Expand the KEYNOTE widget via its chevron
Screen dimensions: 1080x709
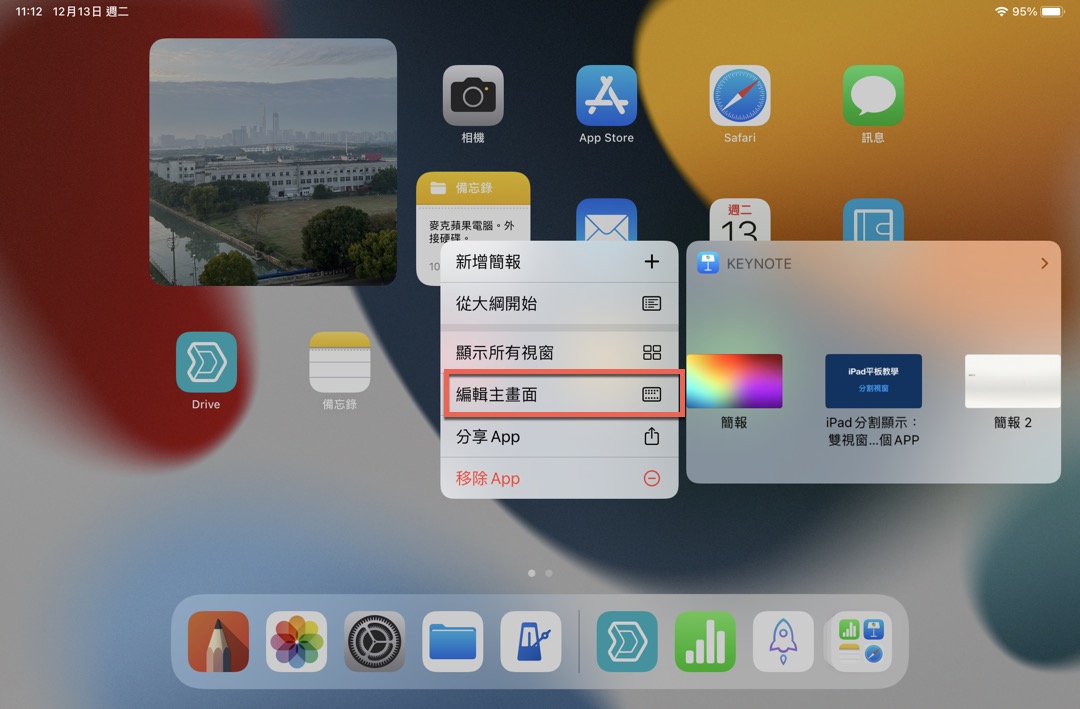[1046, 263]
